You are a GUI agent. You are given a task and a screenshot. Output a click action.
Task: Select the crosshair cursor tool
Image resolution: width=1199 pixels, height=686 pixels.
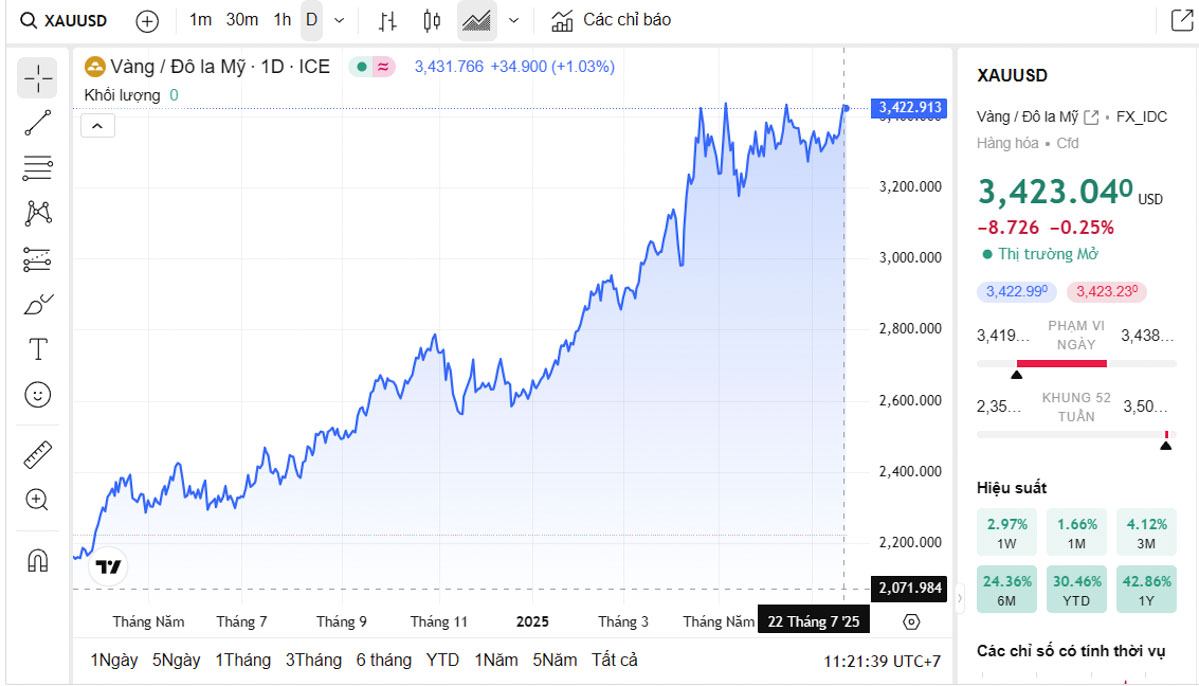point(37,78)
